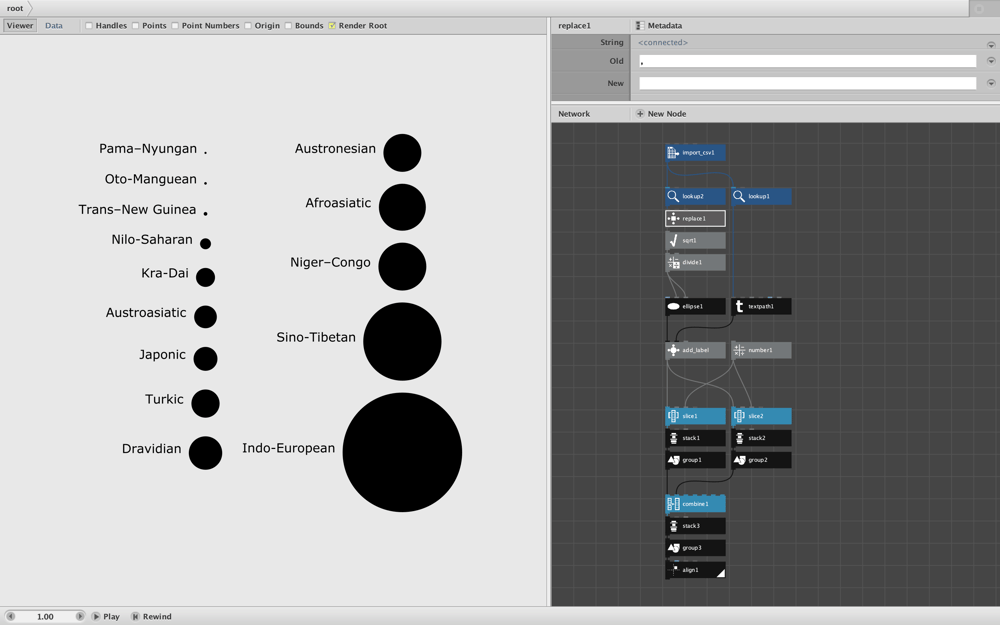The width and height of the screenshot is (1000, 625).
Task: Select the import_csv1 node icon
Action: coord(672,152)
